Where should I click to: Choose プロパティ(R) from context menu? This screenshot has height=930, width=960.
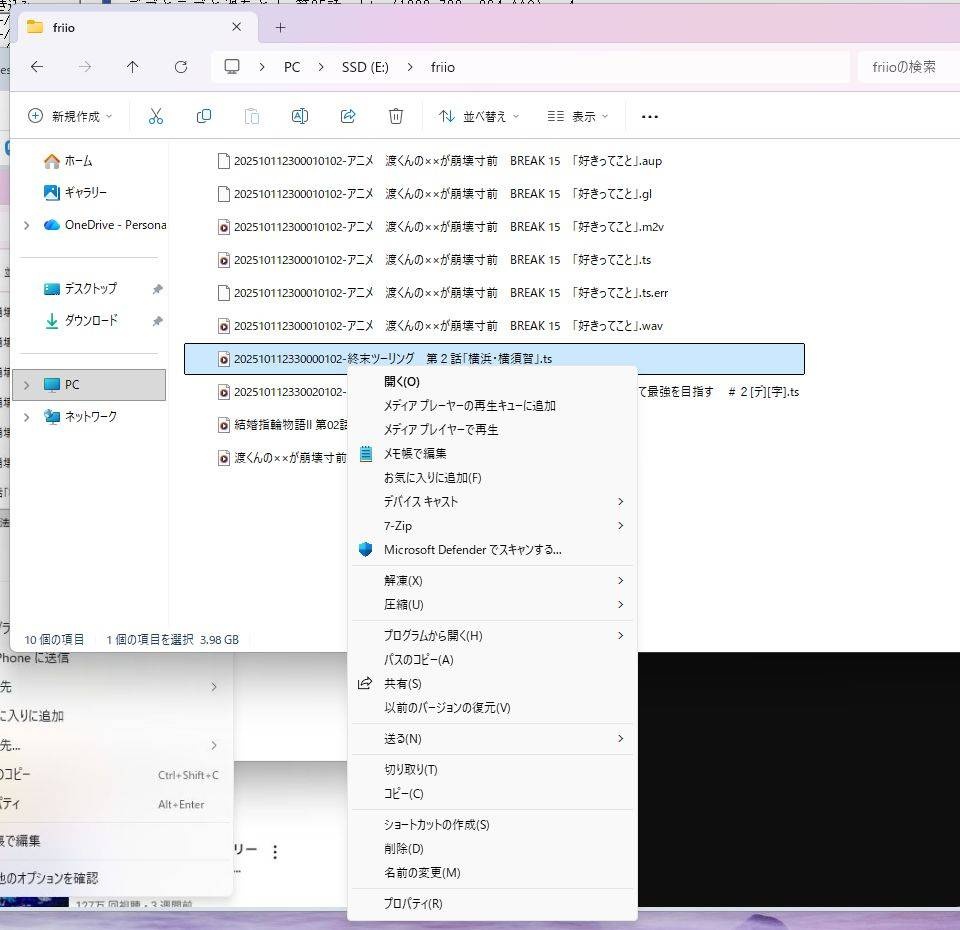[x=413, y=904]
